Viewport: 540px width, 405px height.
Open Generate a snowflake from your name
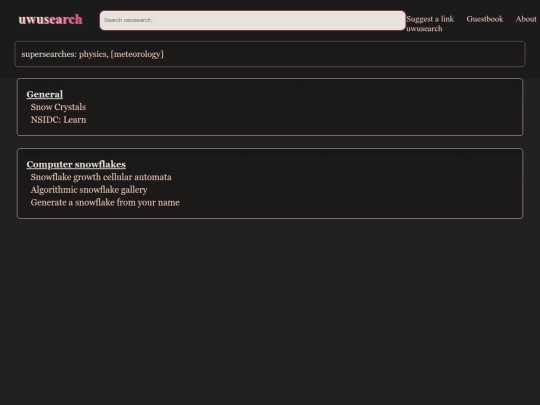(105, 202)
